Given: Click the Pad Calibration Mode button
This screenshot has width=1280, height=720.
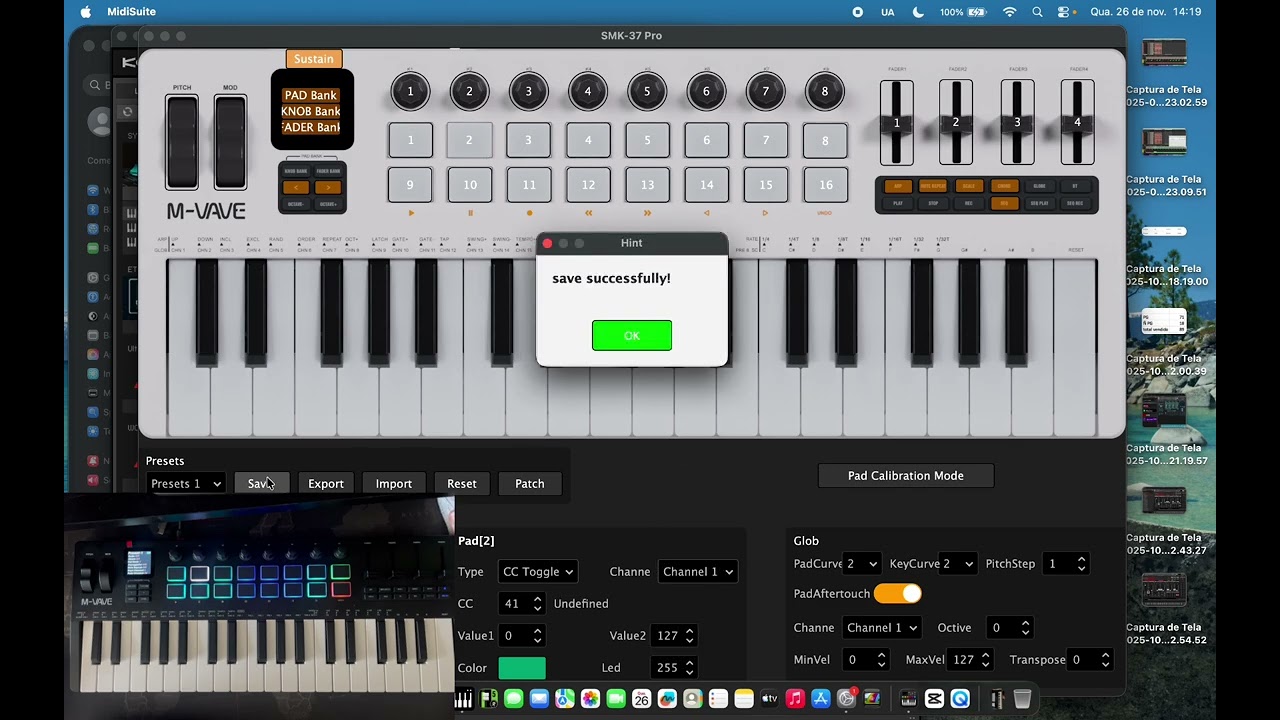Looking at the screenshot, I should (906, 476).
